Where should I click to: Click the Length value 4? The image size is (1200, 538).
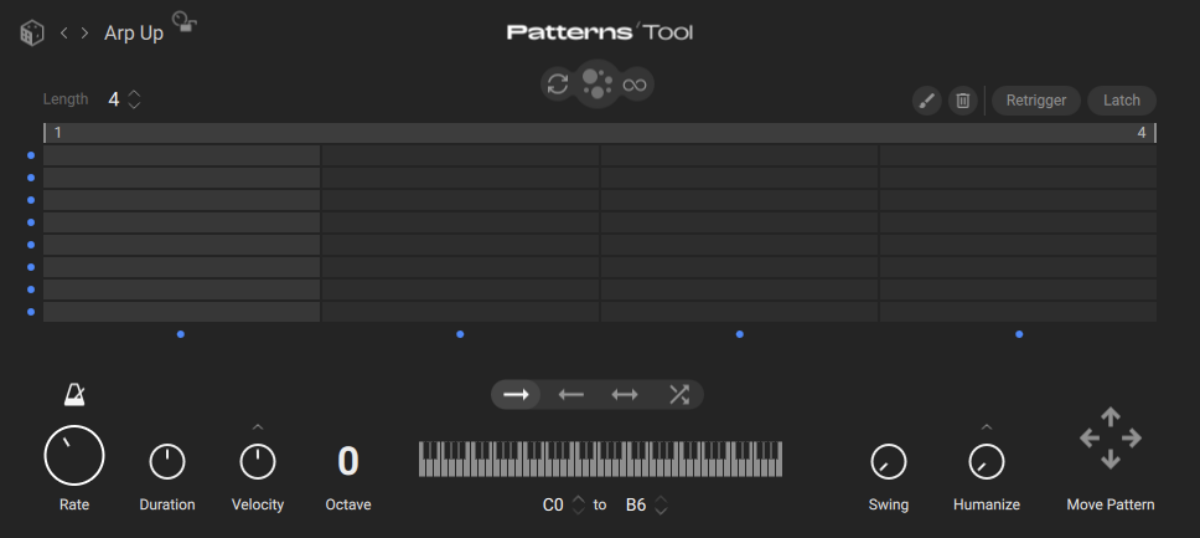pyautogui.click(x=114, y=99)
